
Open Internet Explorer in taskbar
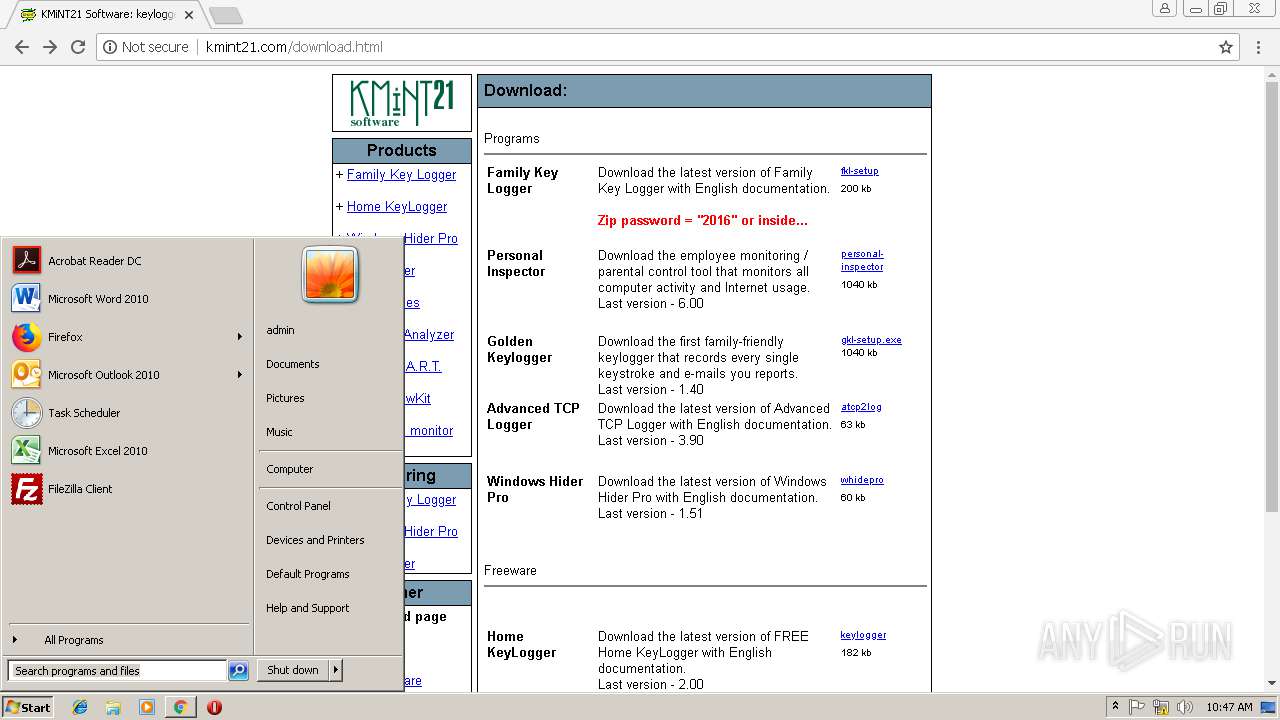80,707
